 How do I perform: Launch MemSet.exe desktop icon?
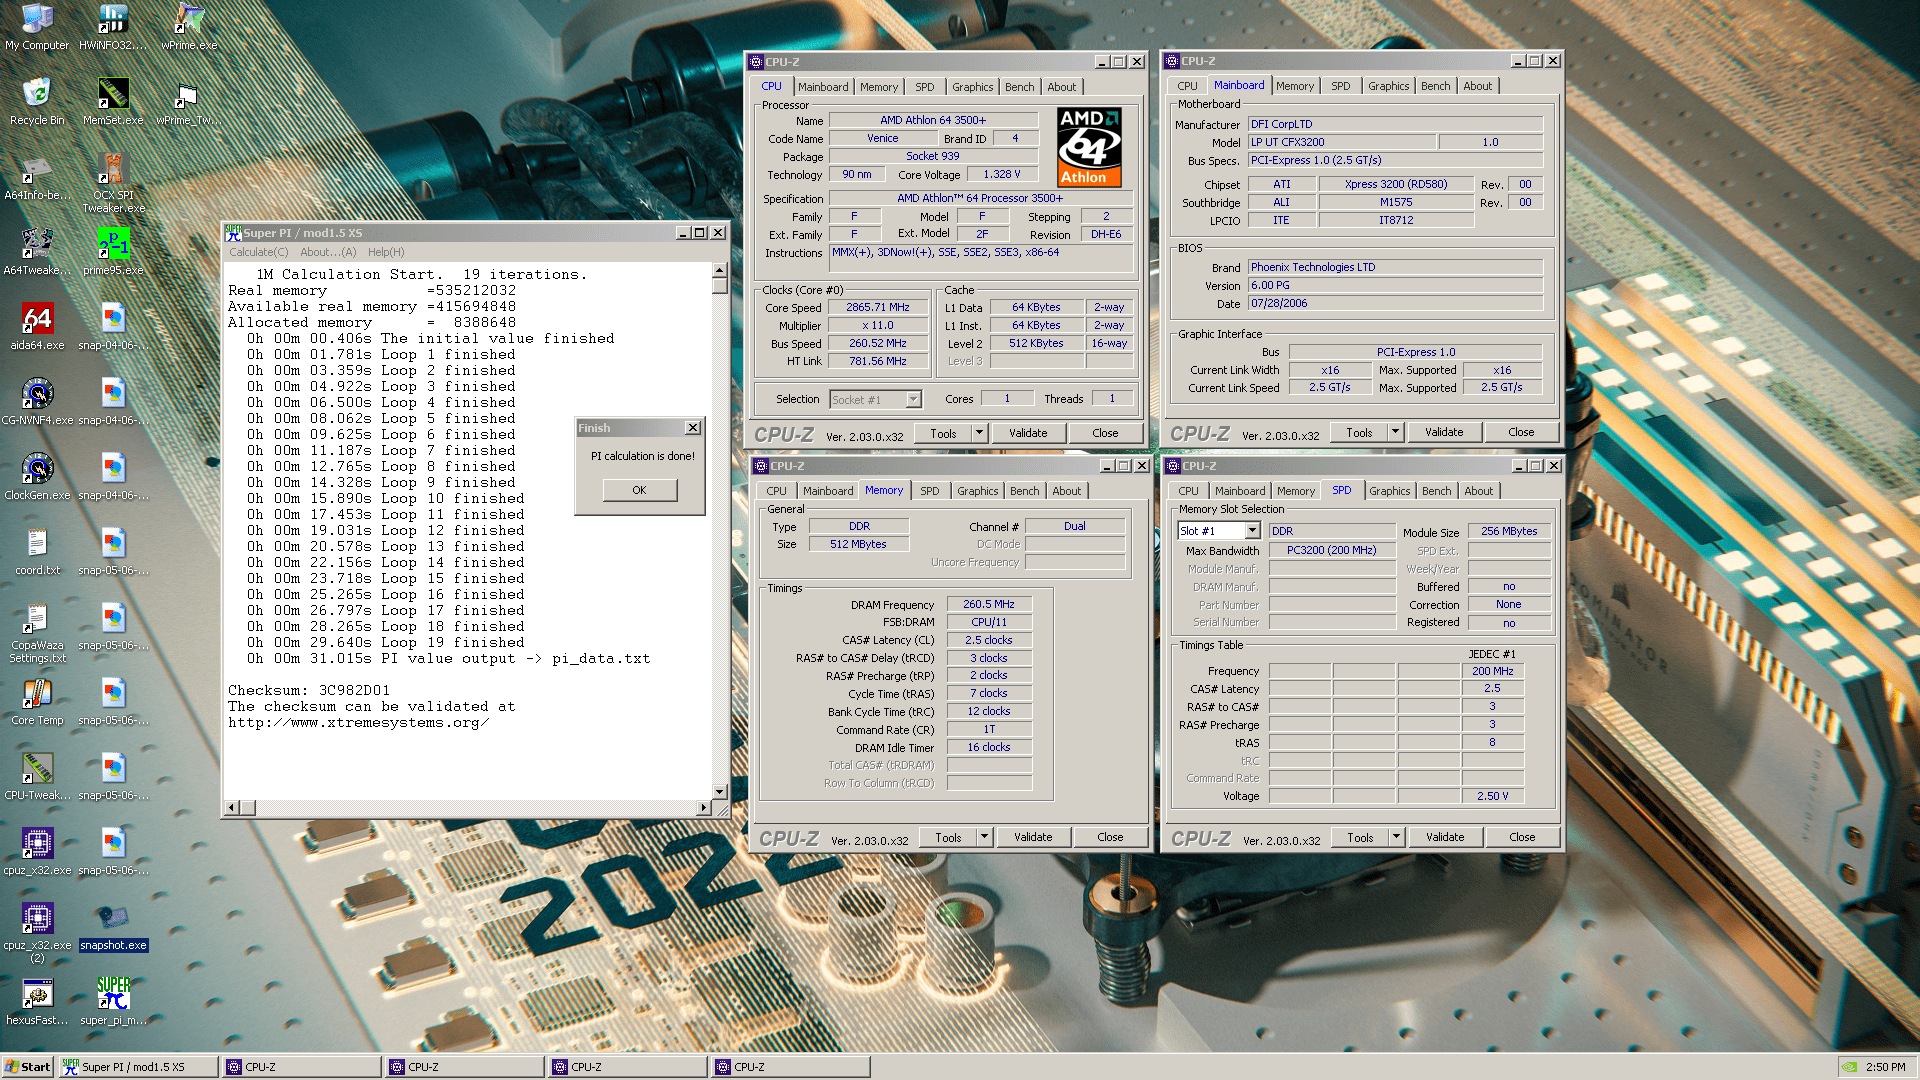pos(113,102)
